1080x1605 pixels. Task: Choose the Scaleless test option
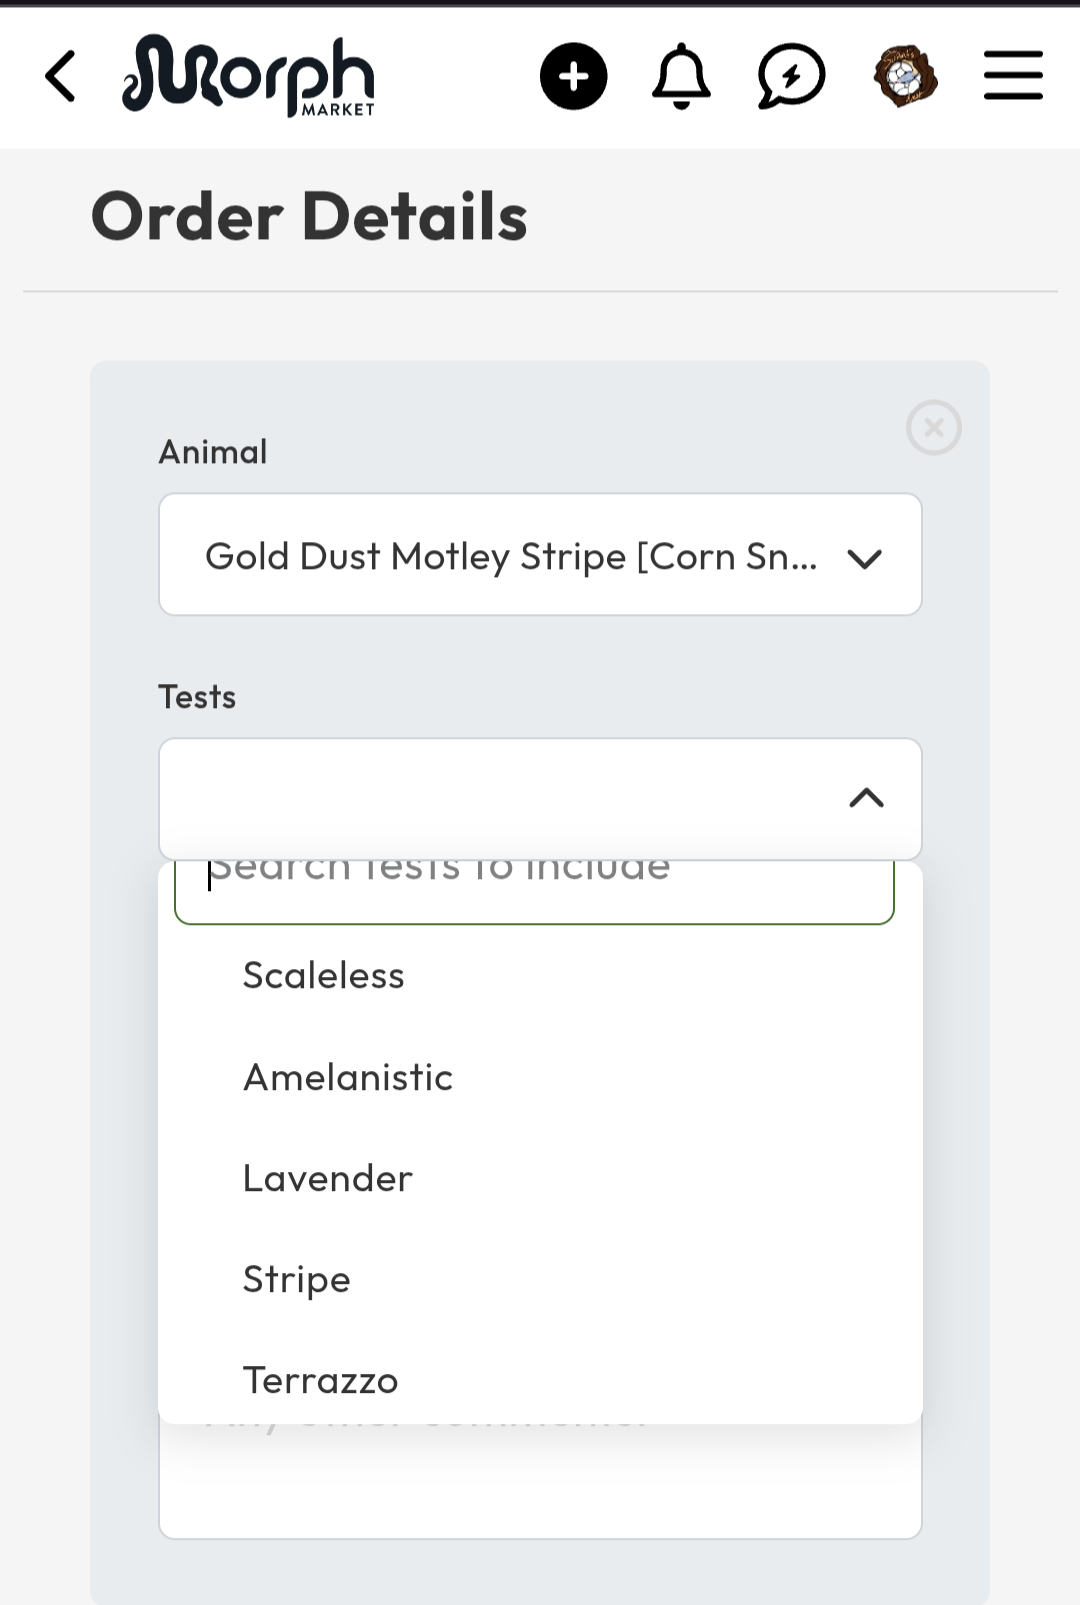[324, 975]
